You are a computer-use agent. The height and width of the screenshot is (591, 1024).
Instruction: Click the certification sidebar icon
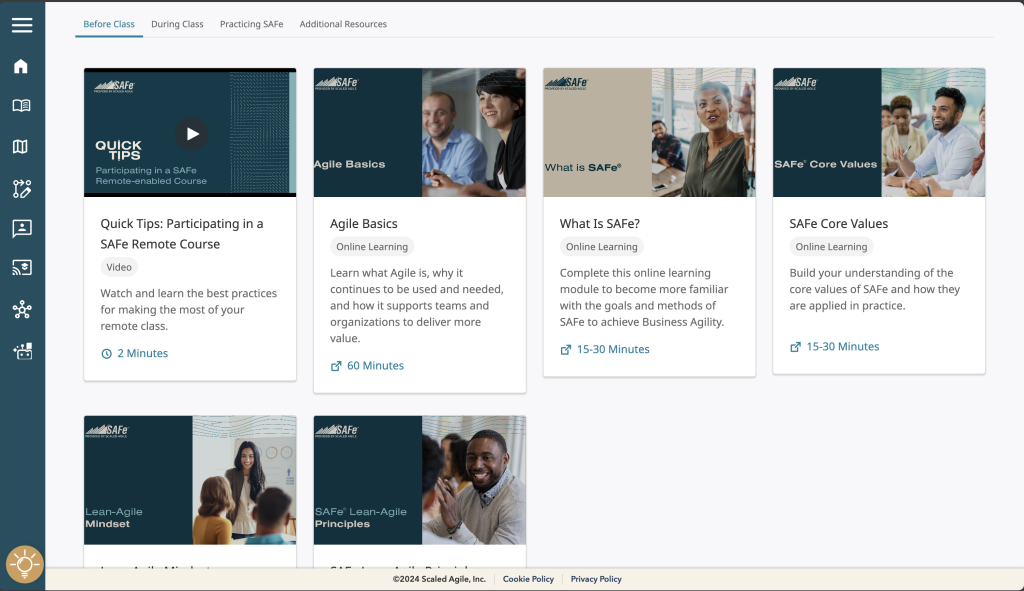click(x=22, y=350)
